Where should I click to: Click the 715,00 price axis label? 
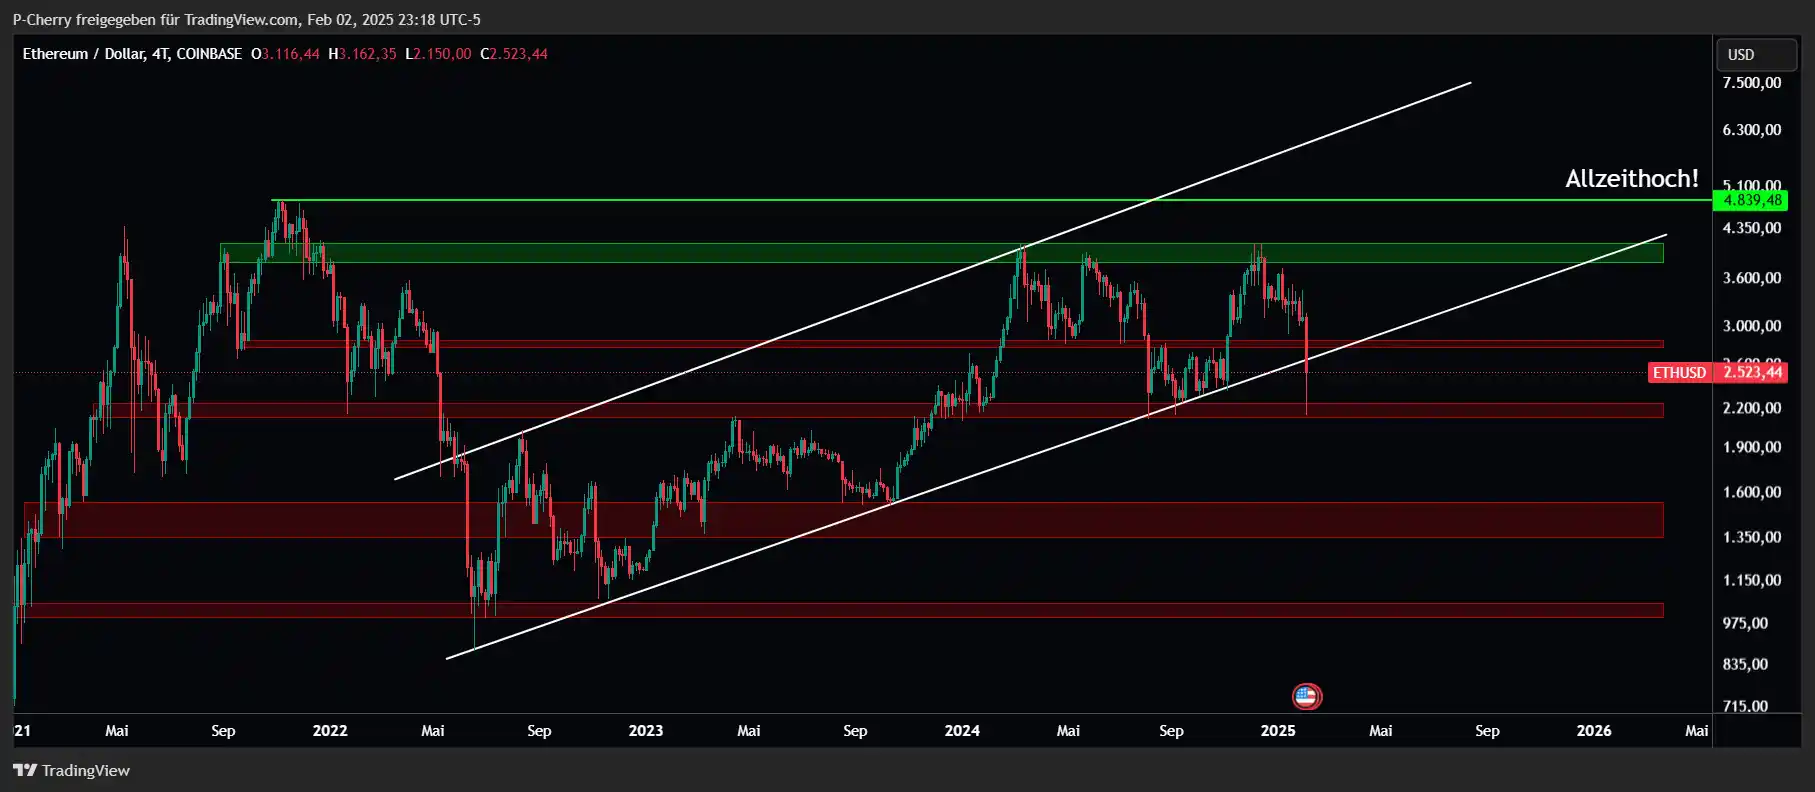click(1745, 706)
